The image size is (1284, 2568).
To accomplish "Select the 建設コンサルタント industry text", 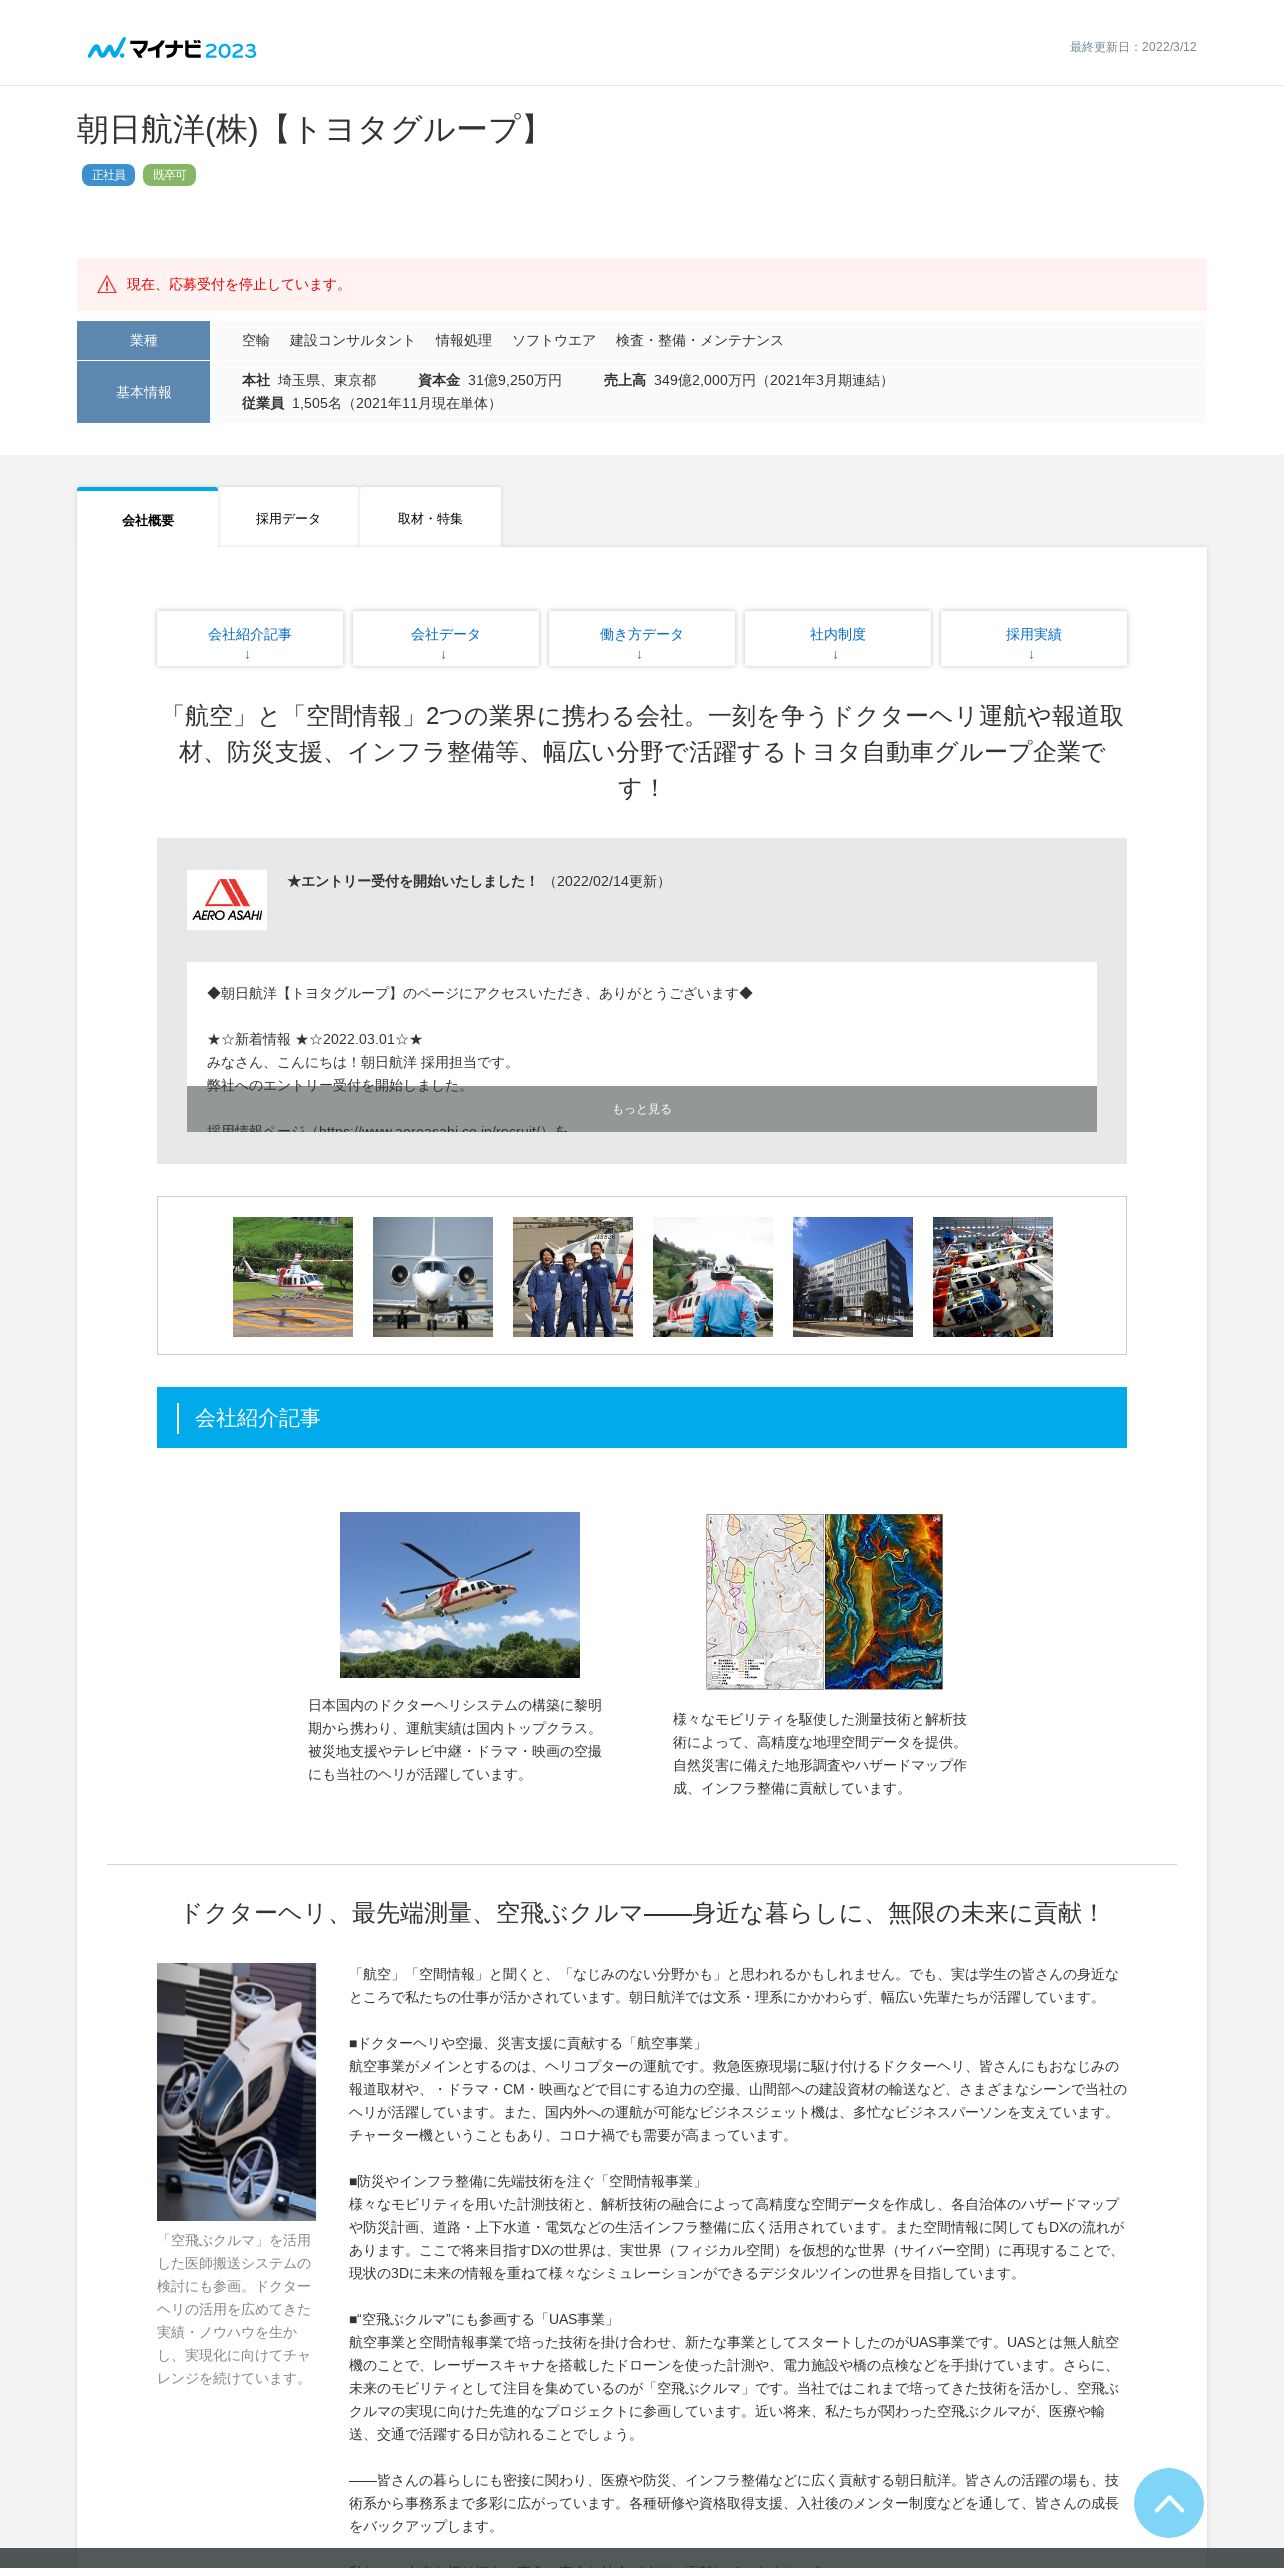I will point(352,340).
